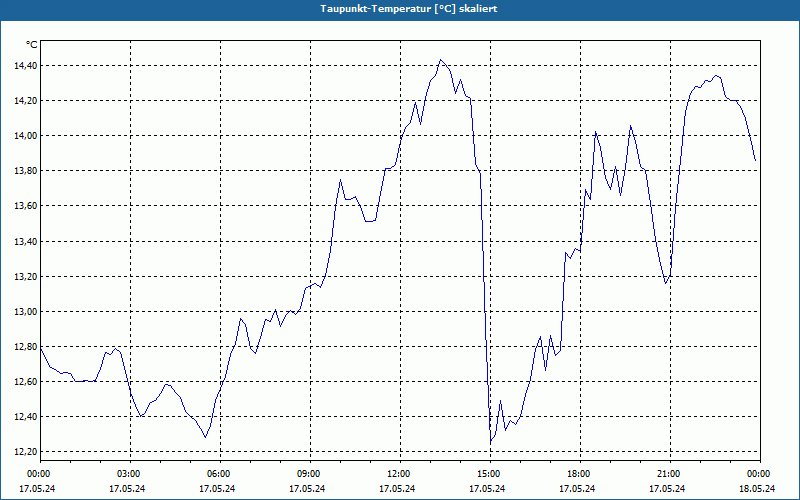Select the 13,80 y-axis label

pyautogui.click(x=24, y=171)
